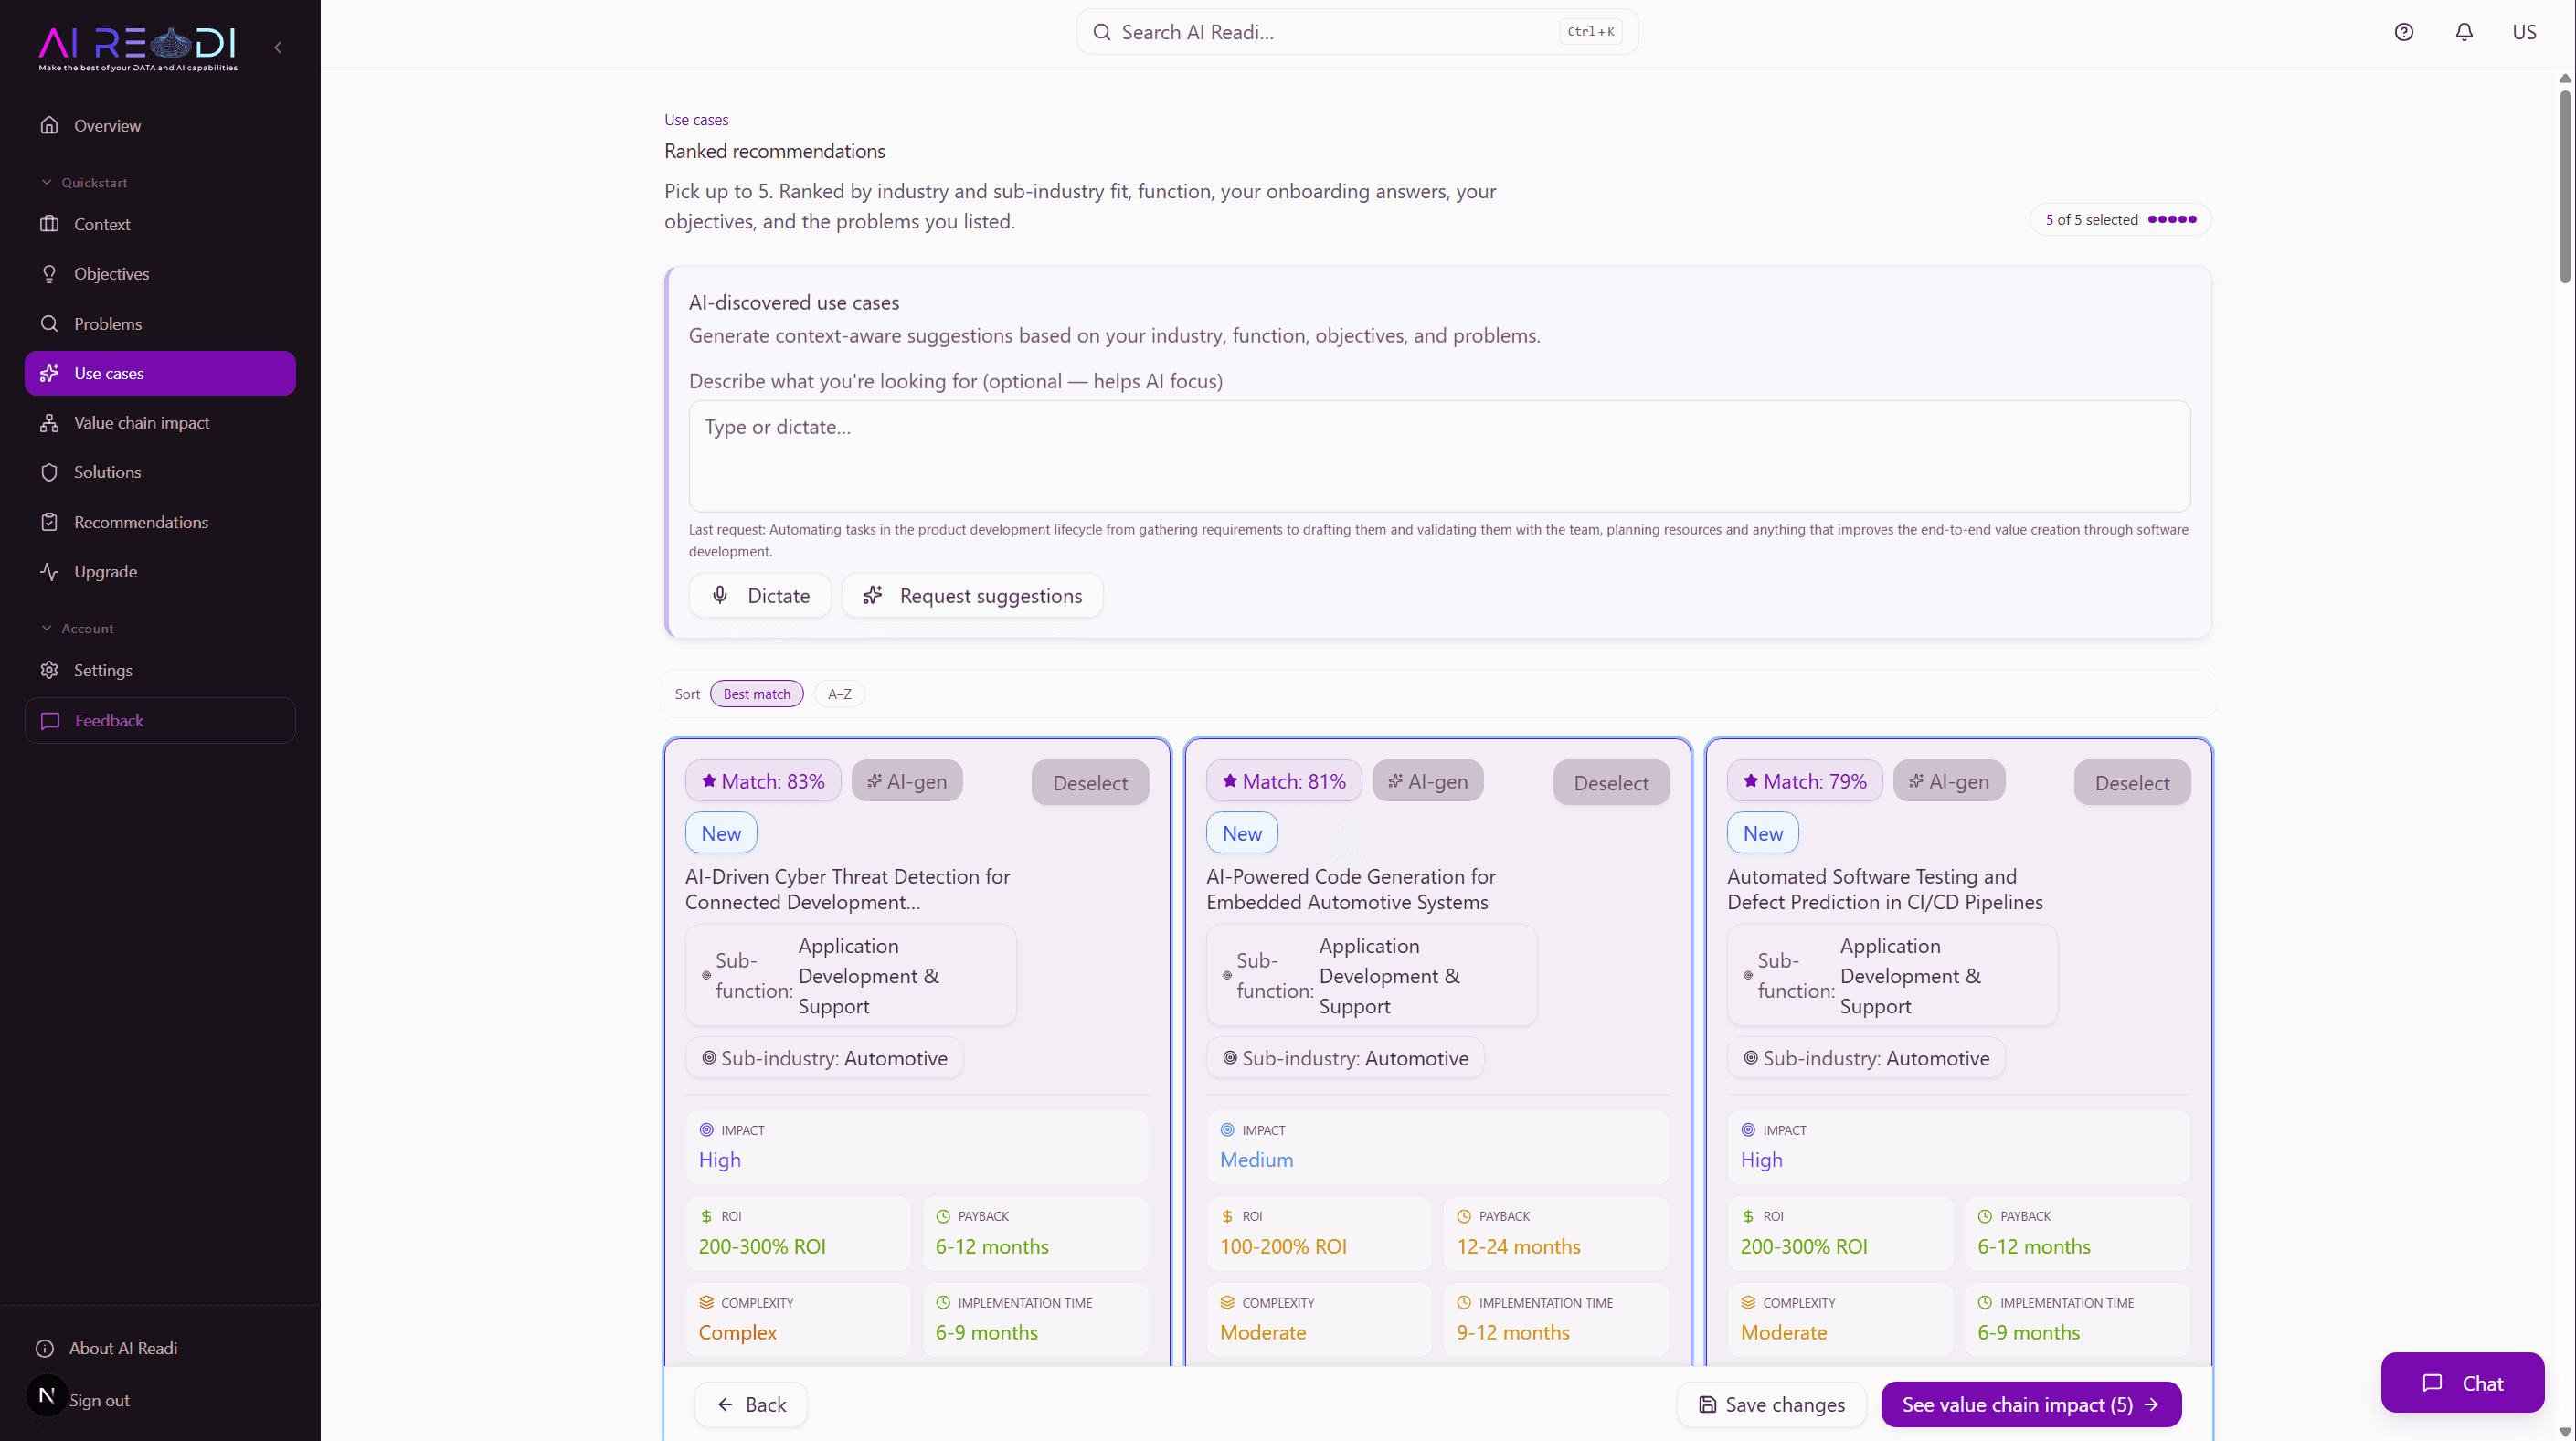The height and width of the screenshot is (1441, 2576).
Task: Click the N avatar near Sign out
Action: 46,1396
